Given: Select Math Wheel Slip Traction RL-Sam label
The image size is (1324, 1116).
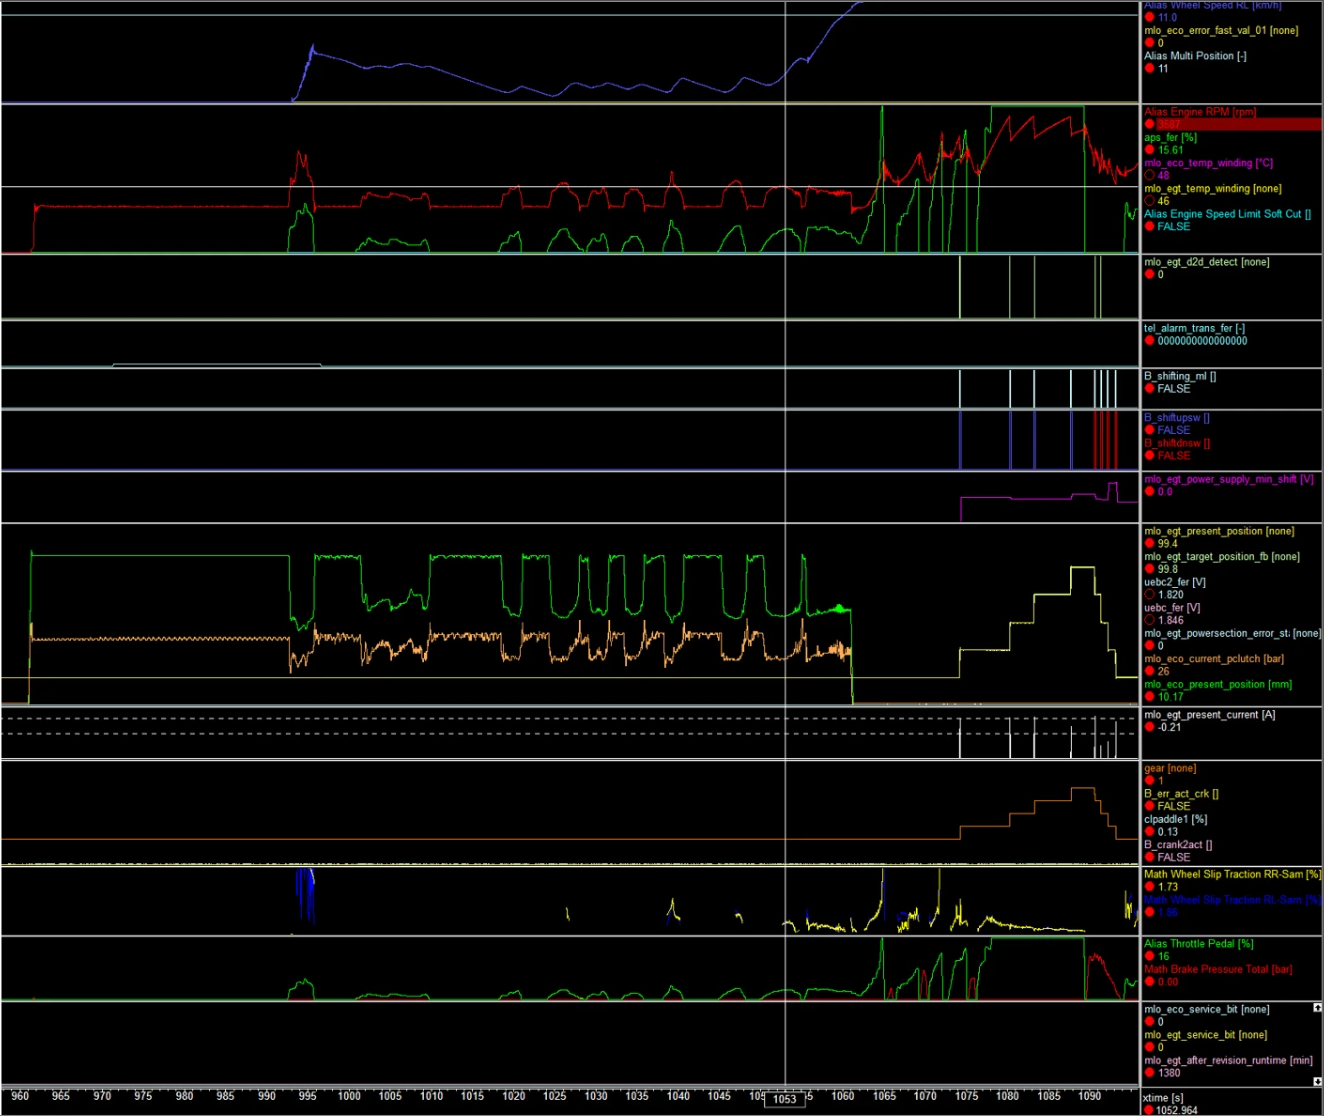Looking at the screenshot, I should [x=1232, y=900].
